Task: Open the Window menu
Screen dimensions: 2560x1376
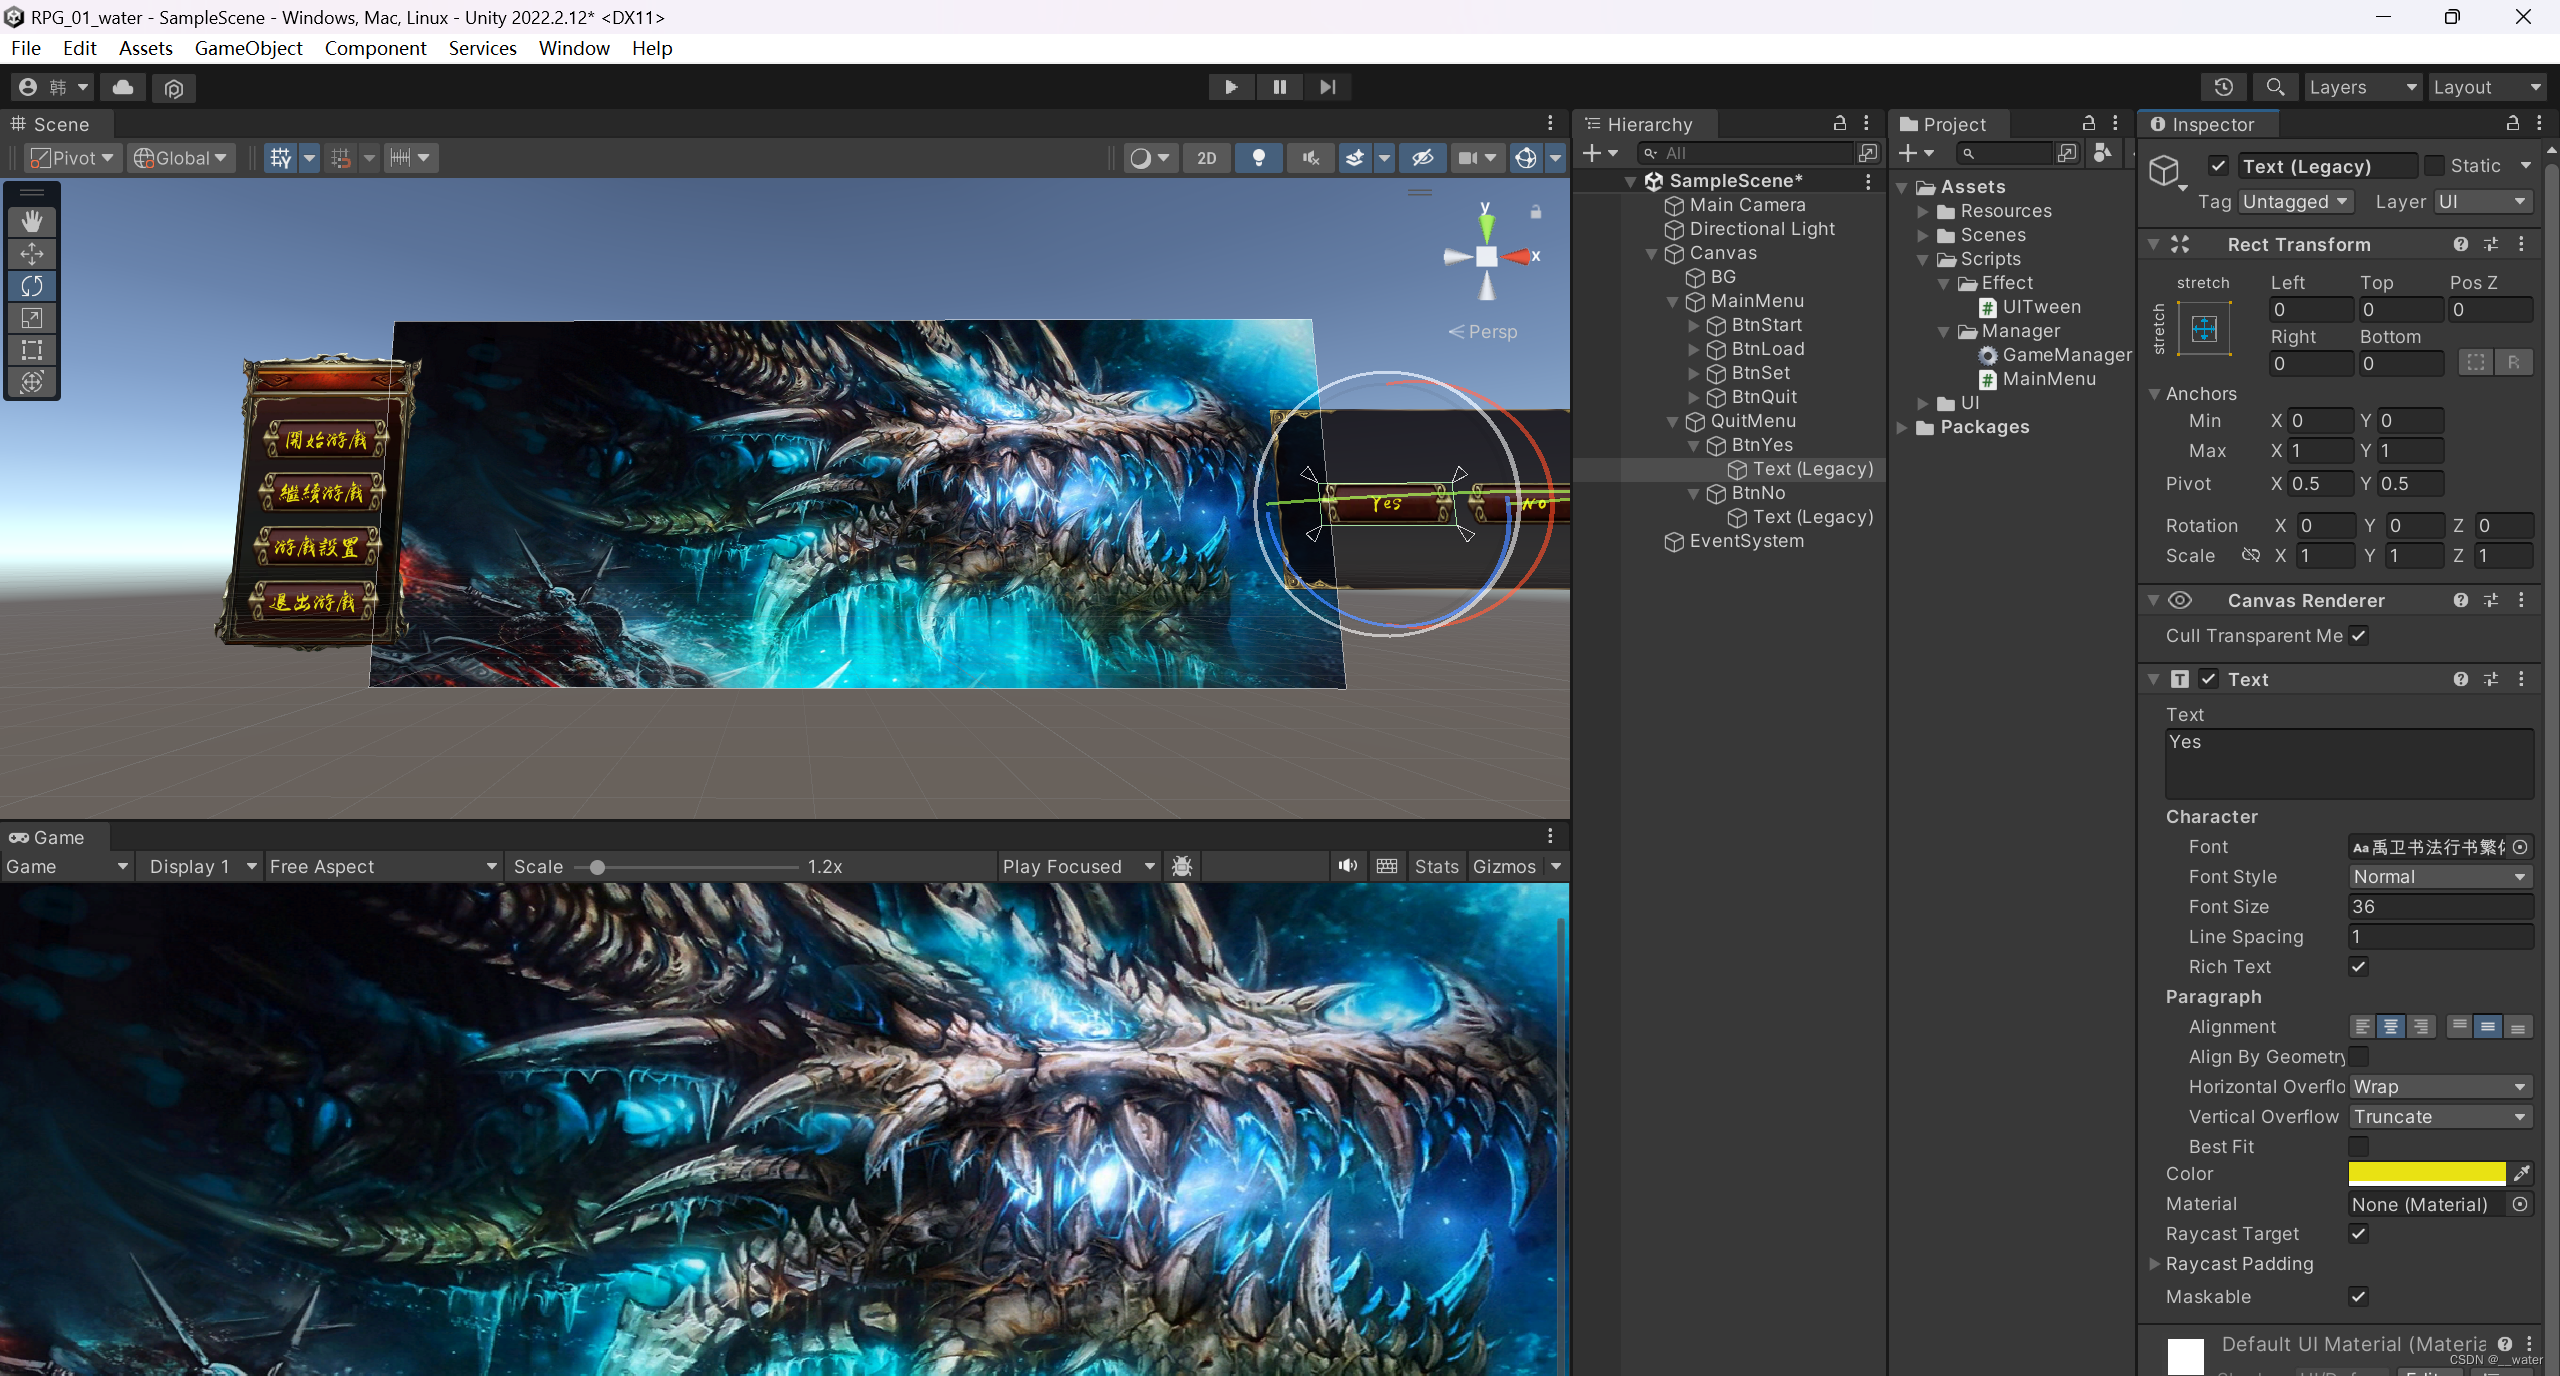Action: [x=574, y=48]
